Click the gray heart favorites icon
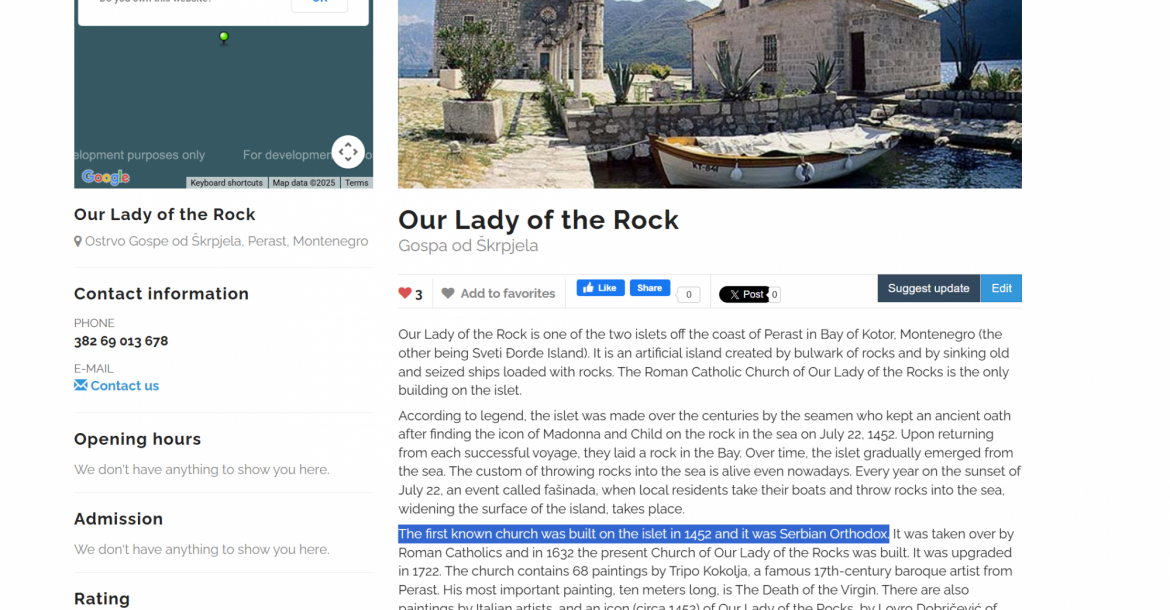Screen dimensions: 1170x610 click(448, 293)
